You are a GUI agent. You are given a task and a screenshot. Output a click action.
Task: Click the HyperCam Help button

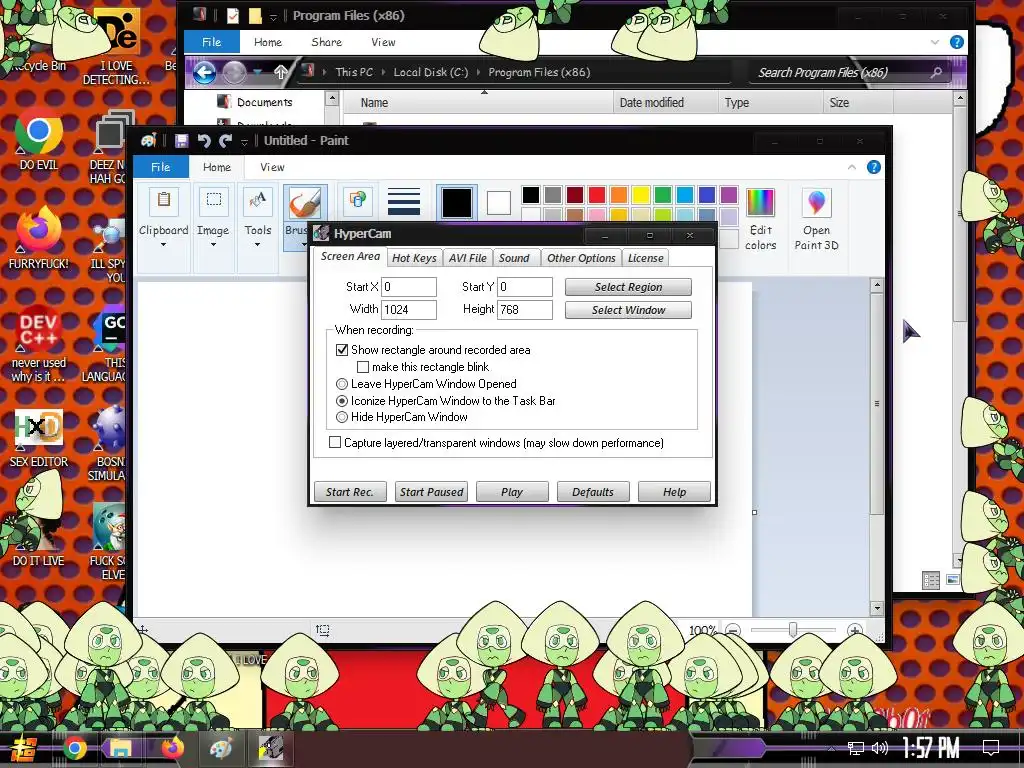point(674,492)
